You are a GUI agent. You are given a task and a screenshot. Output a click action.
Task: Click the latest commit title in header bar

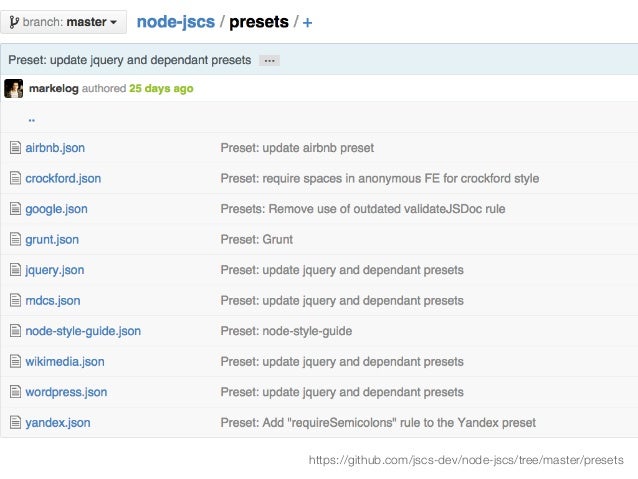(x=129, y=60)
